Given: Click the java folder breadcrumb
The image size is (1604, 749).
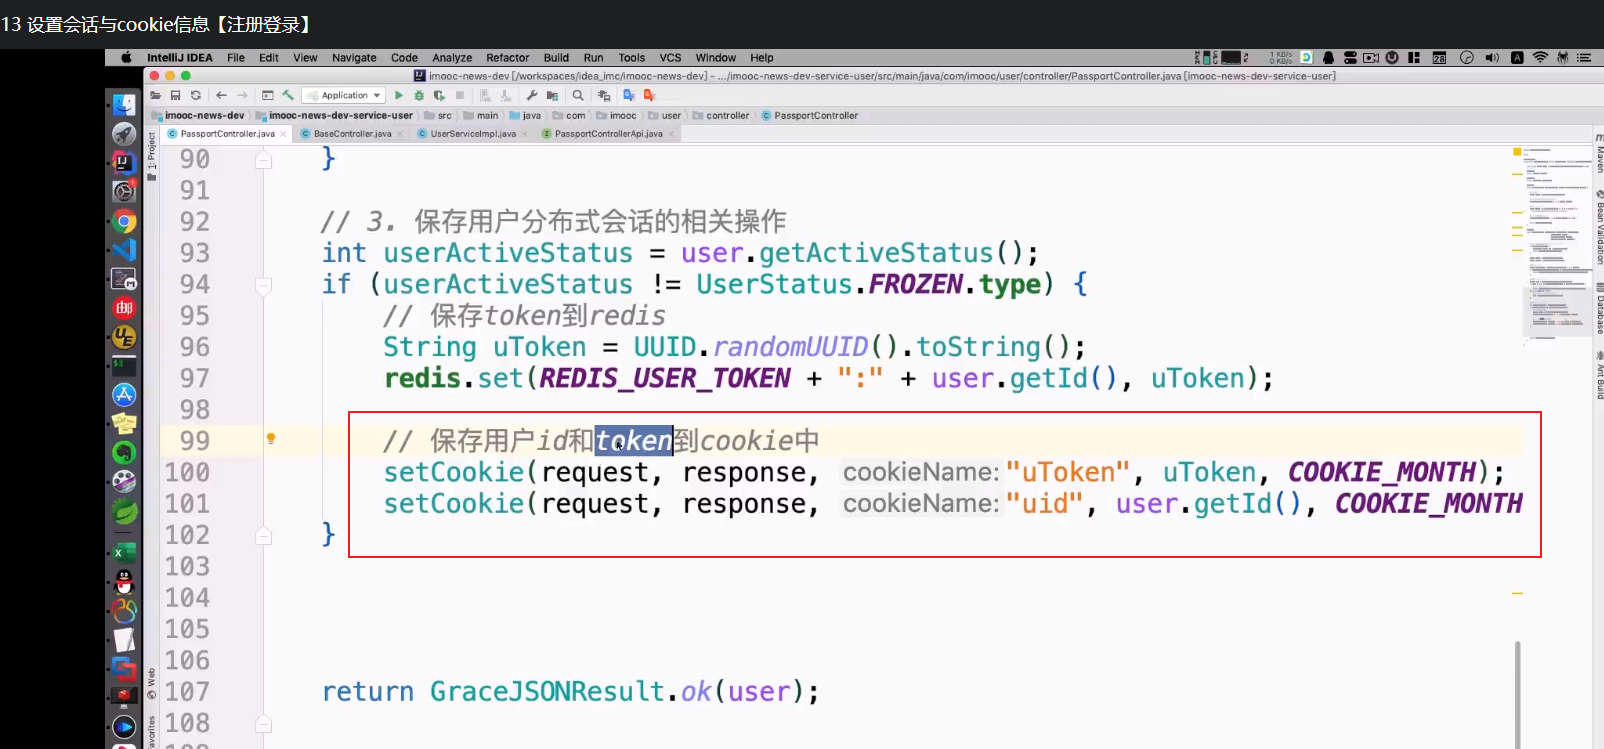Looking at the screenshot, I should (525, 115).
